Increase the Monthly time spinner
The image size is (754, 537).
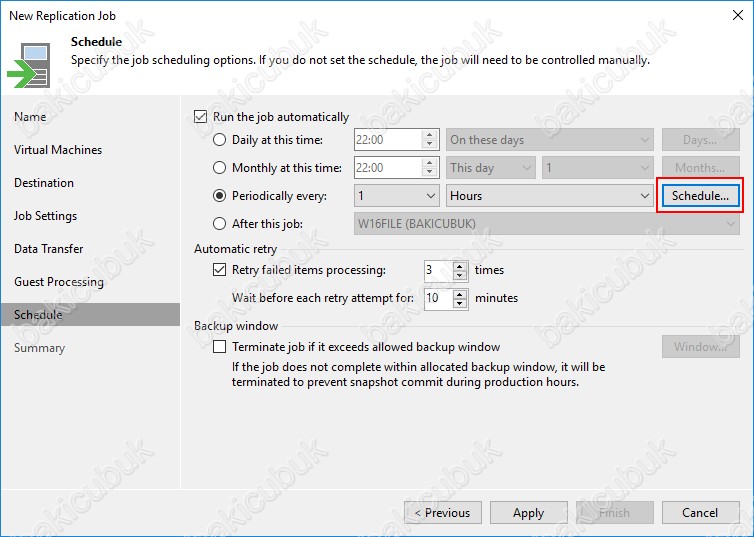429,162
